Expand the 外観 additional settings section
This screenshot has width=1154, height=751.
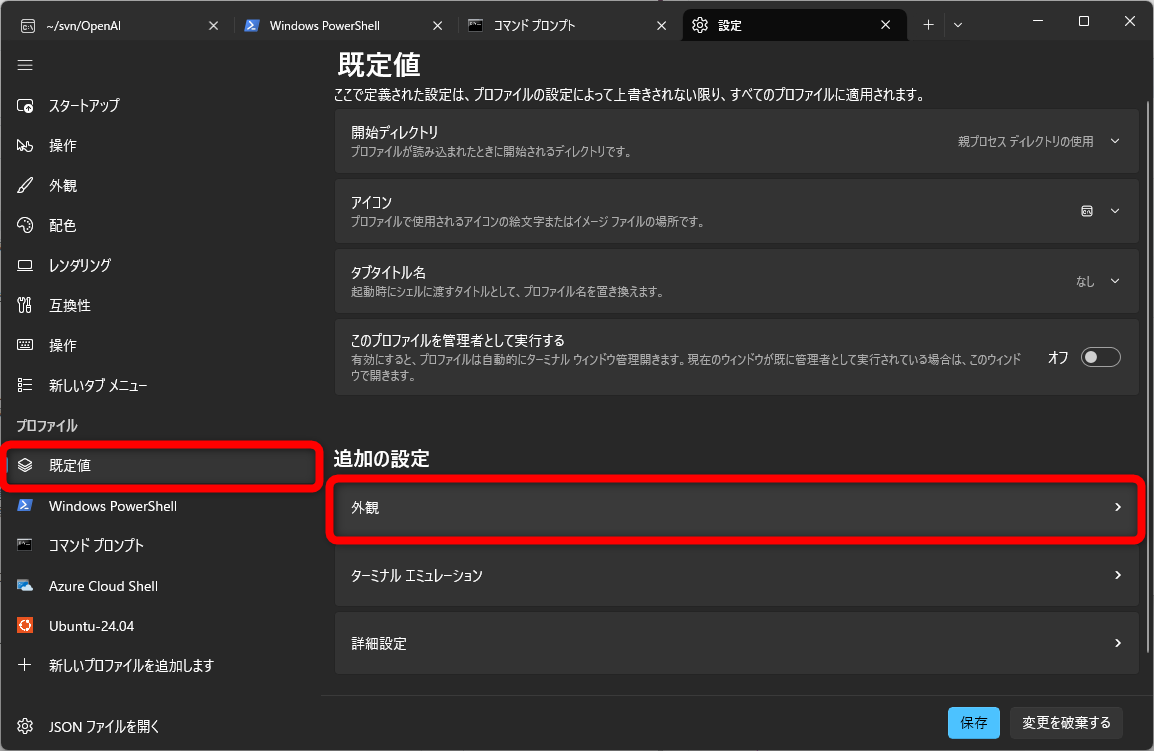tap(736, 508)
